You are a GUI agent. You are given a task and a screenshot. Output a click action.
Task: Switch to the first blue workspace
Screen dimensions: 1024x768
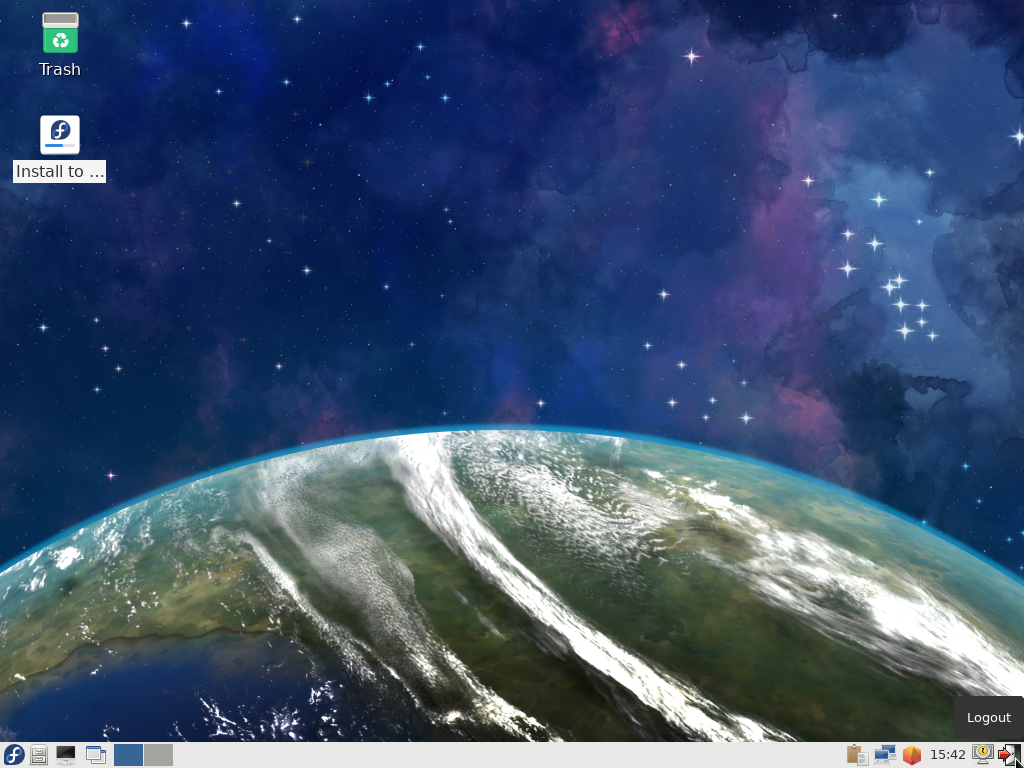pyautogui.click(x=128, y=755)
